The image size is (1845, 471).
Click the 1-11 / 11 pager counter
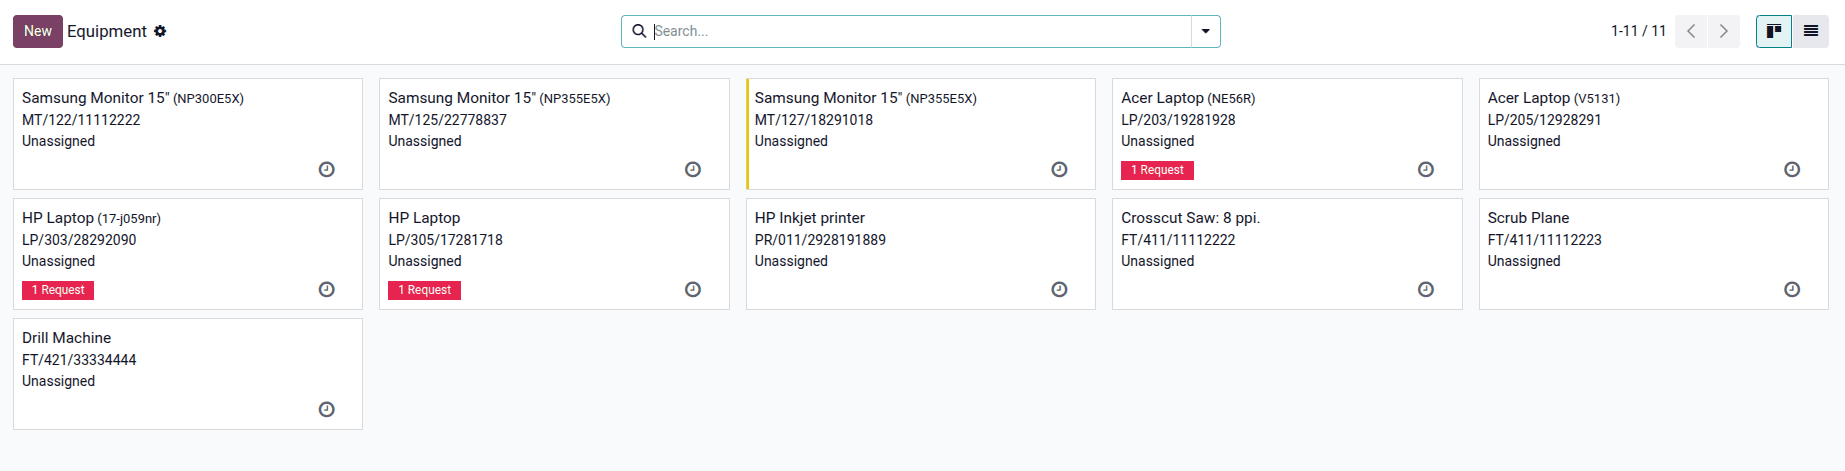(x=1638, y=31)
